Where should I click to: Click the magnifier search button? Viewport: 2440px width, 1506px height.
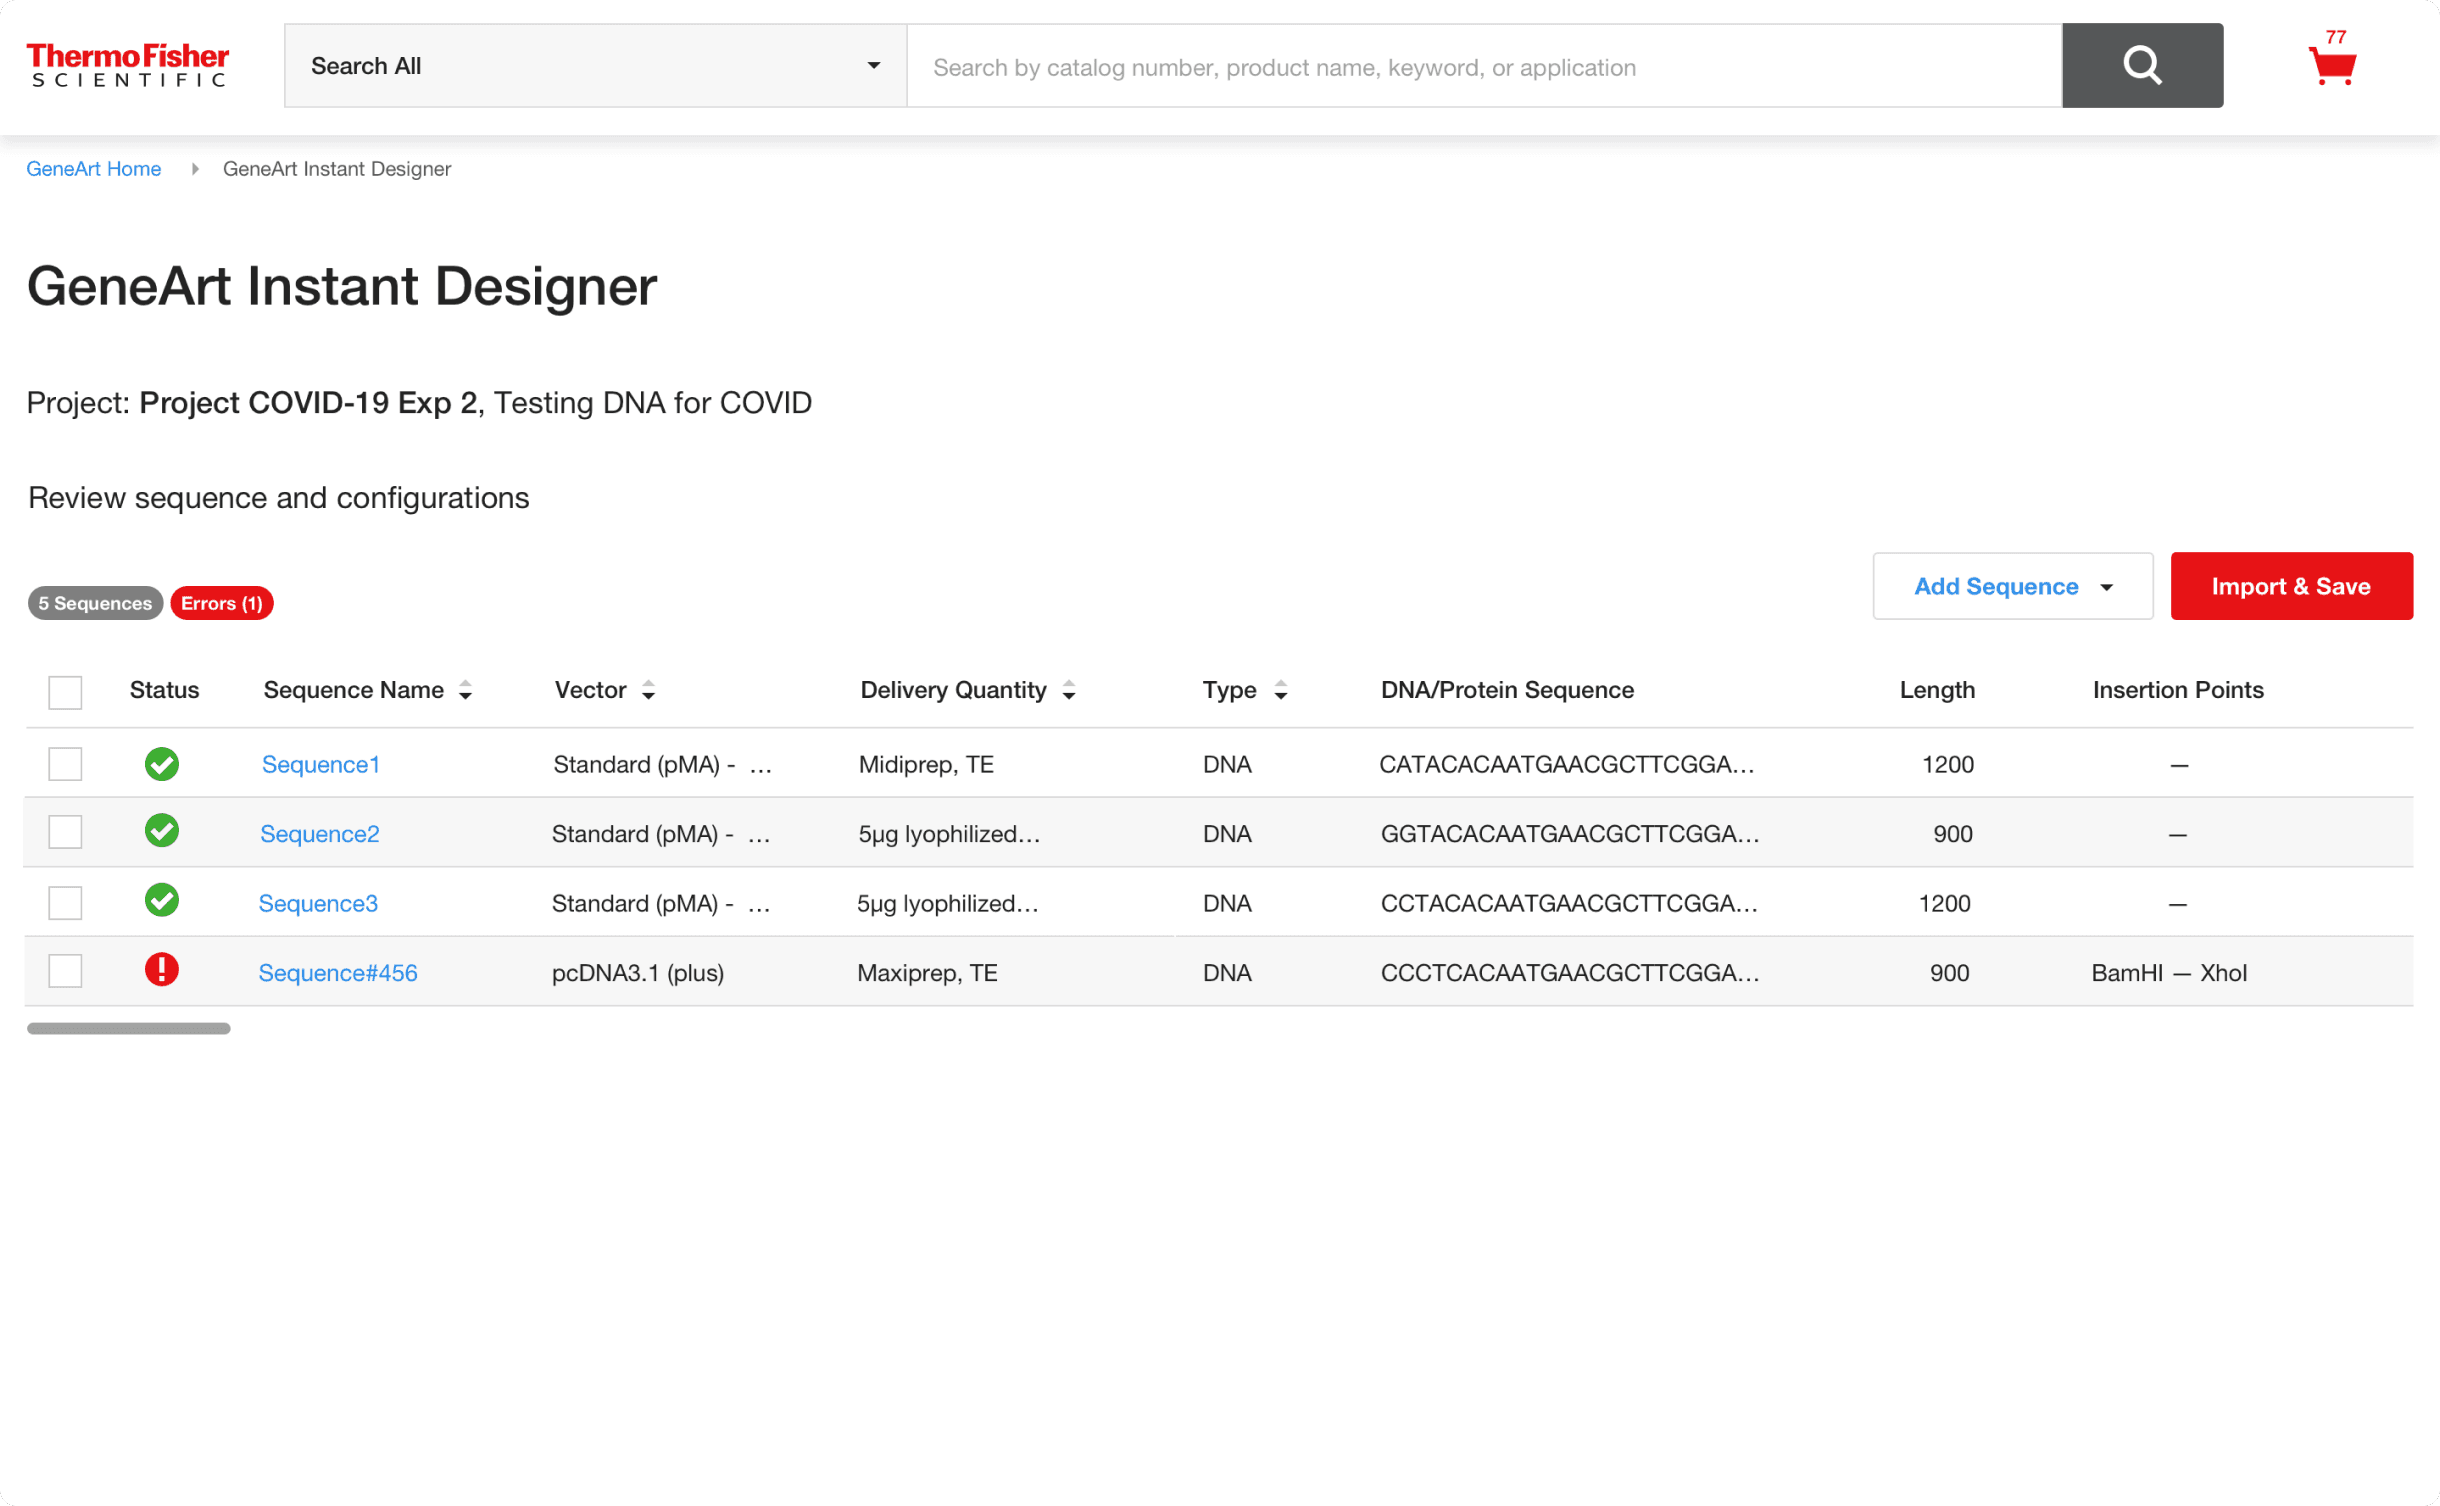tap(2142, 65)
